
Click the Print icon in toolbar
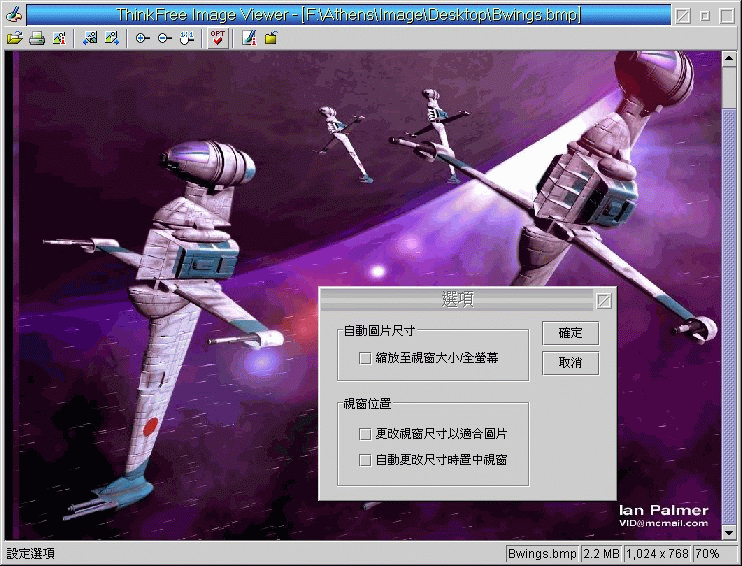37,38
